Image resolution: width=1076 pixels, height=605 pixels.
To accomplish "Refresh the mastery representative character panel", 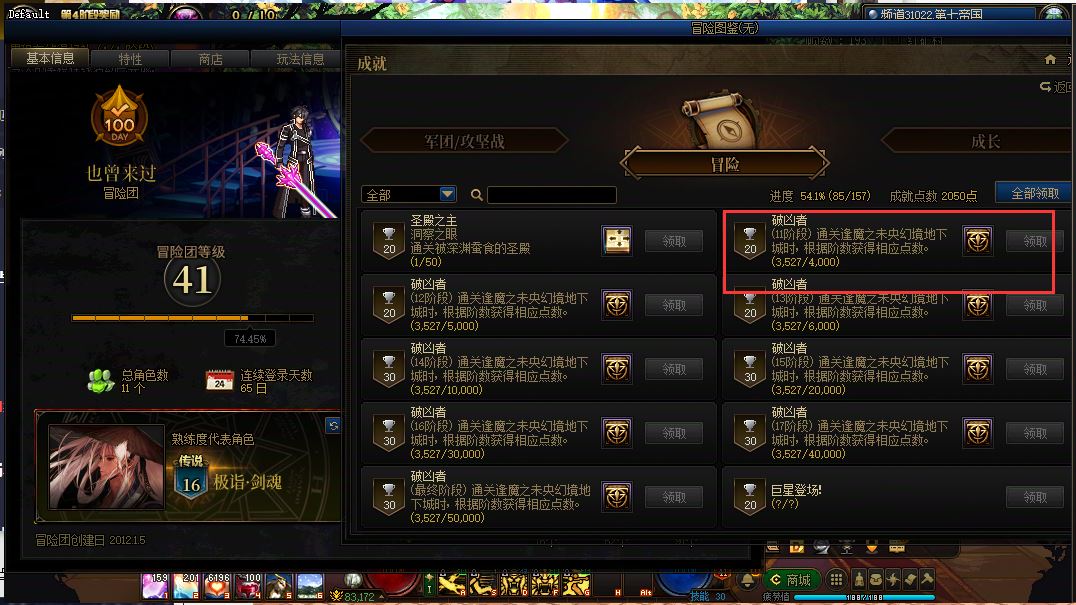I will pyautogui.click(x=334, y=425).
